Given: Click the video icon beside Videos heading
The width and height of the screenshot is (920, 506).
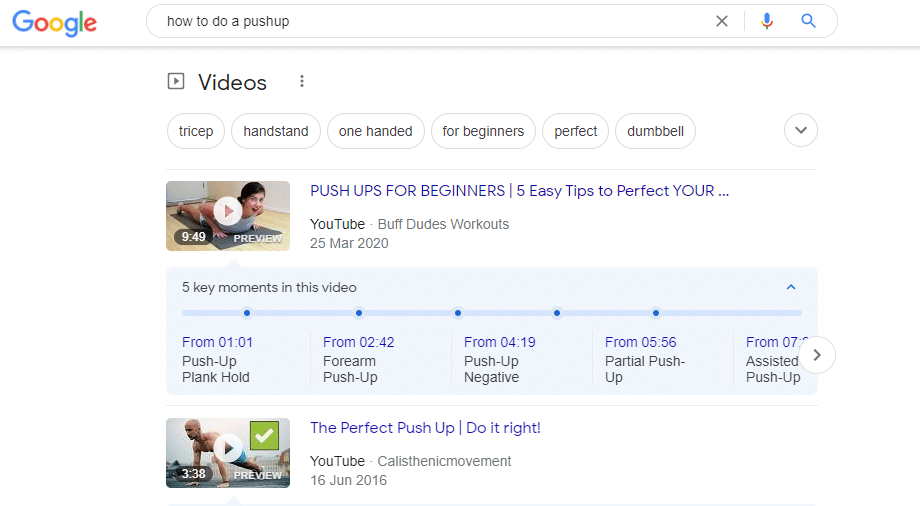Looking at the screenshot, I should 176,82.
